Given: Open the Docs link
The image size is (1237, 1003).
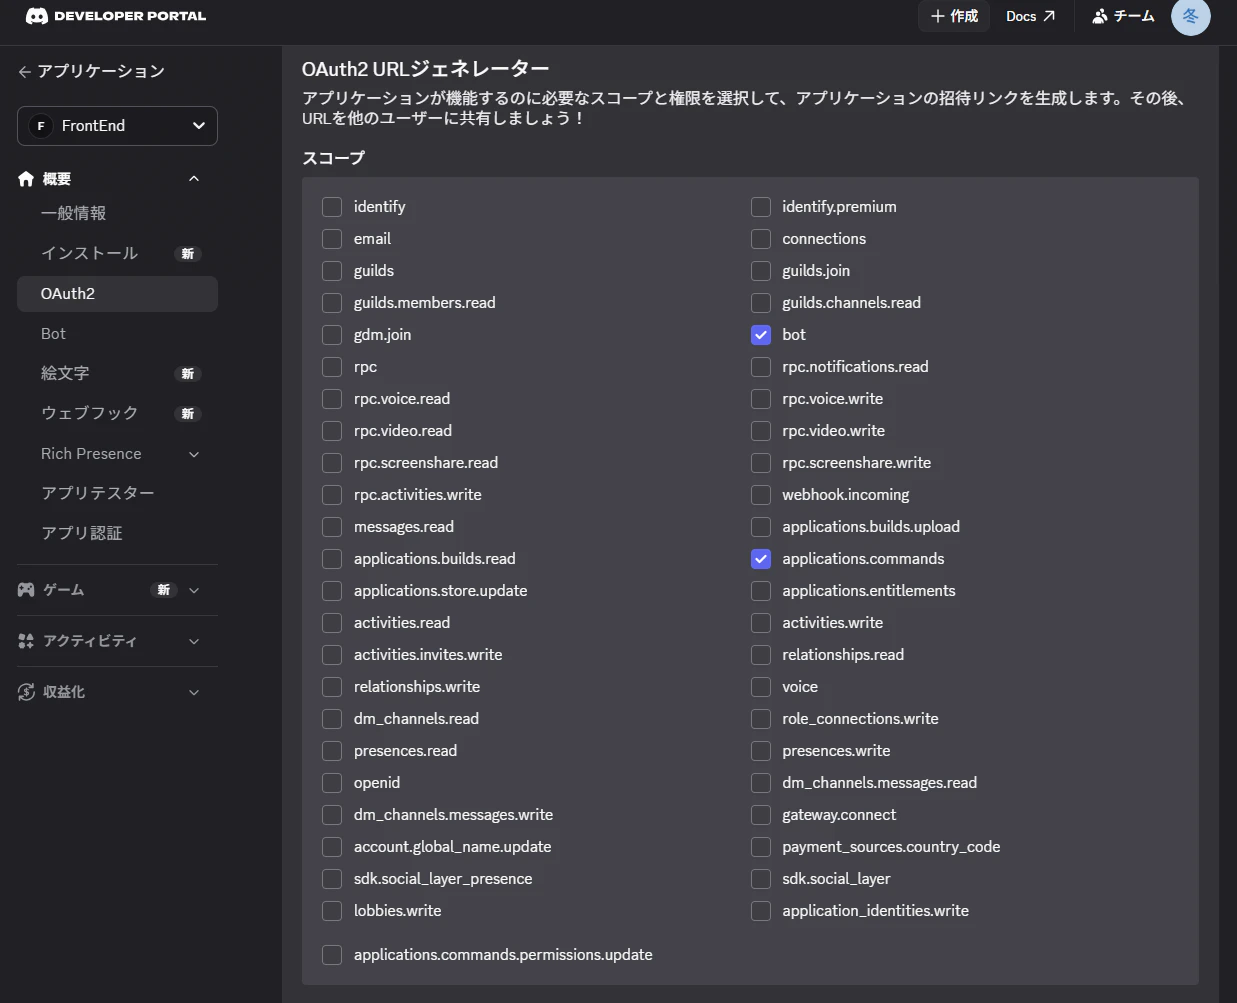Looking at the screenshot, I should point(1030,16).
